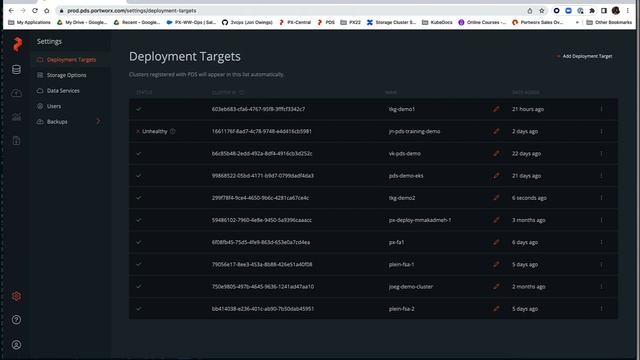Open Other Bookmarks folder
Viewport: 640px width, 360px height.
point(609,22)
